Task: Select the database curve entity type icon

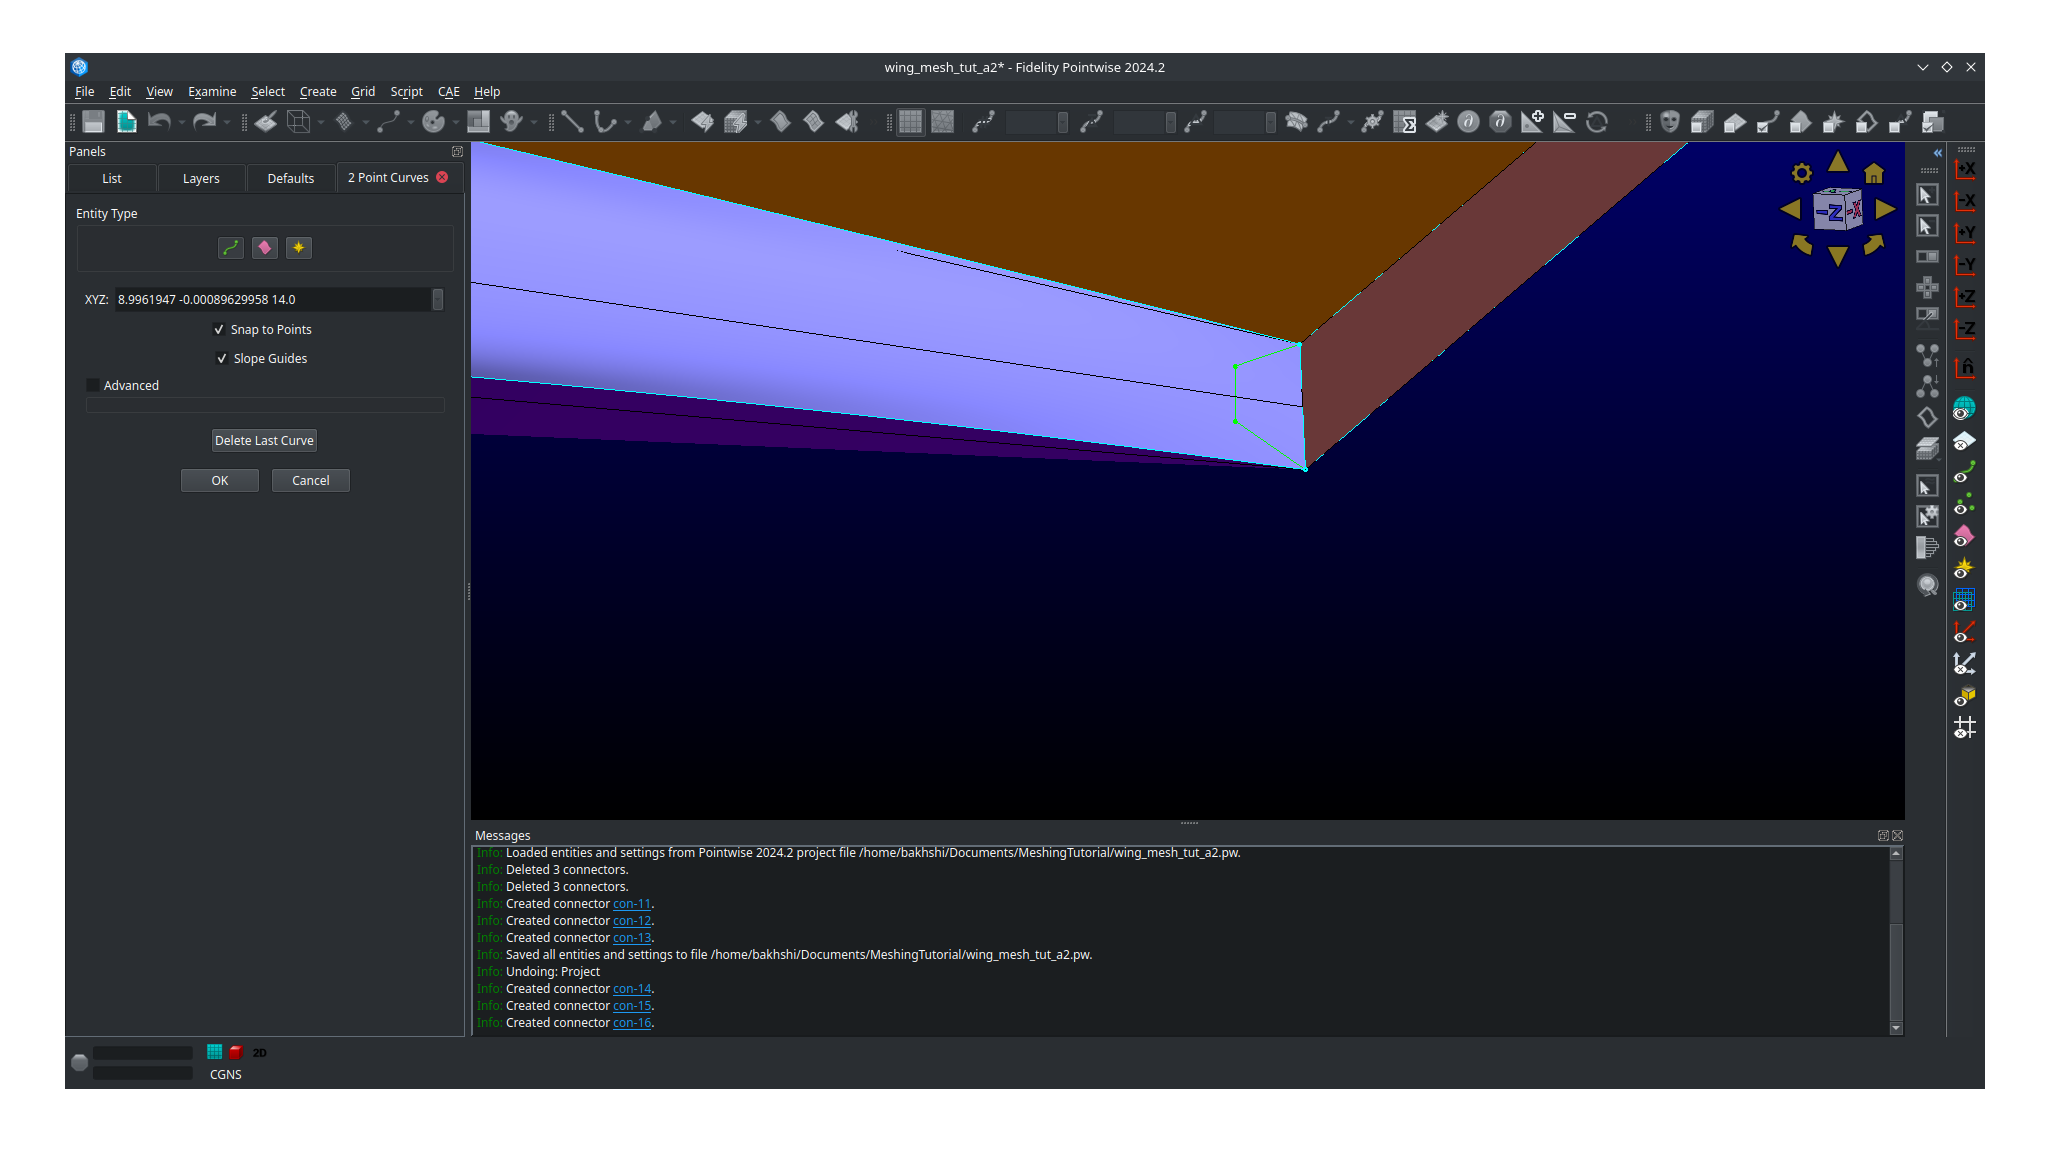Action: pos(264,247)
